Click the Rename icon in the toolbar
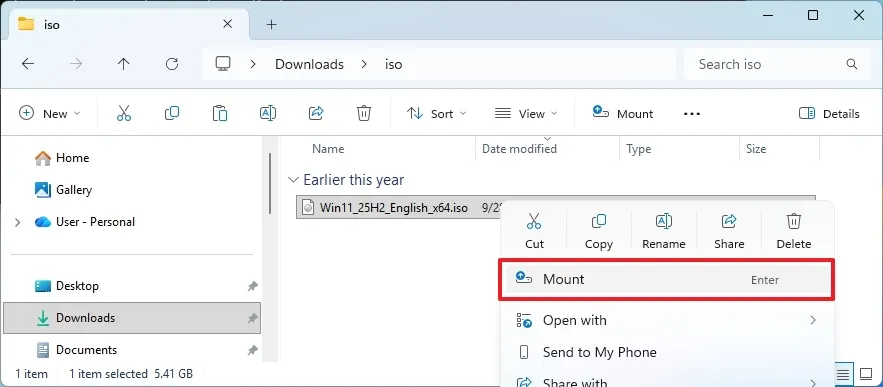The height and width of the screenshot is (387, 883). 267,114
